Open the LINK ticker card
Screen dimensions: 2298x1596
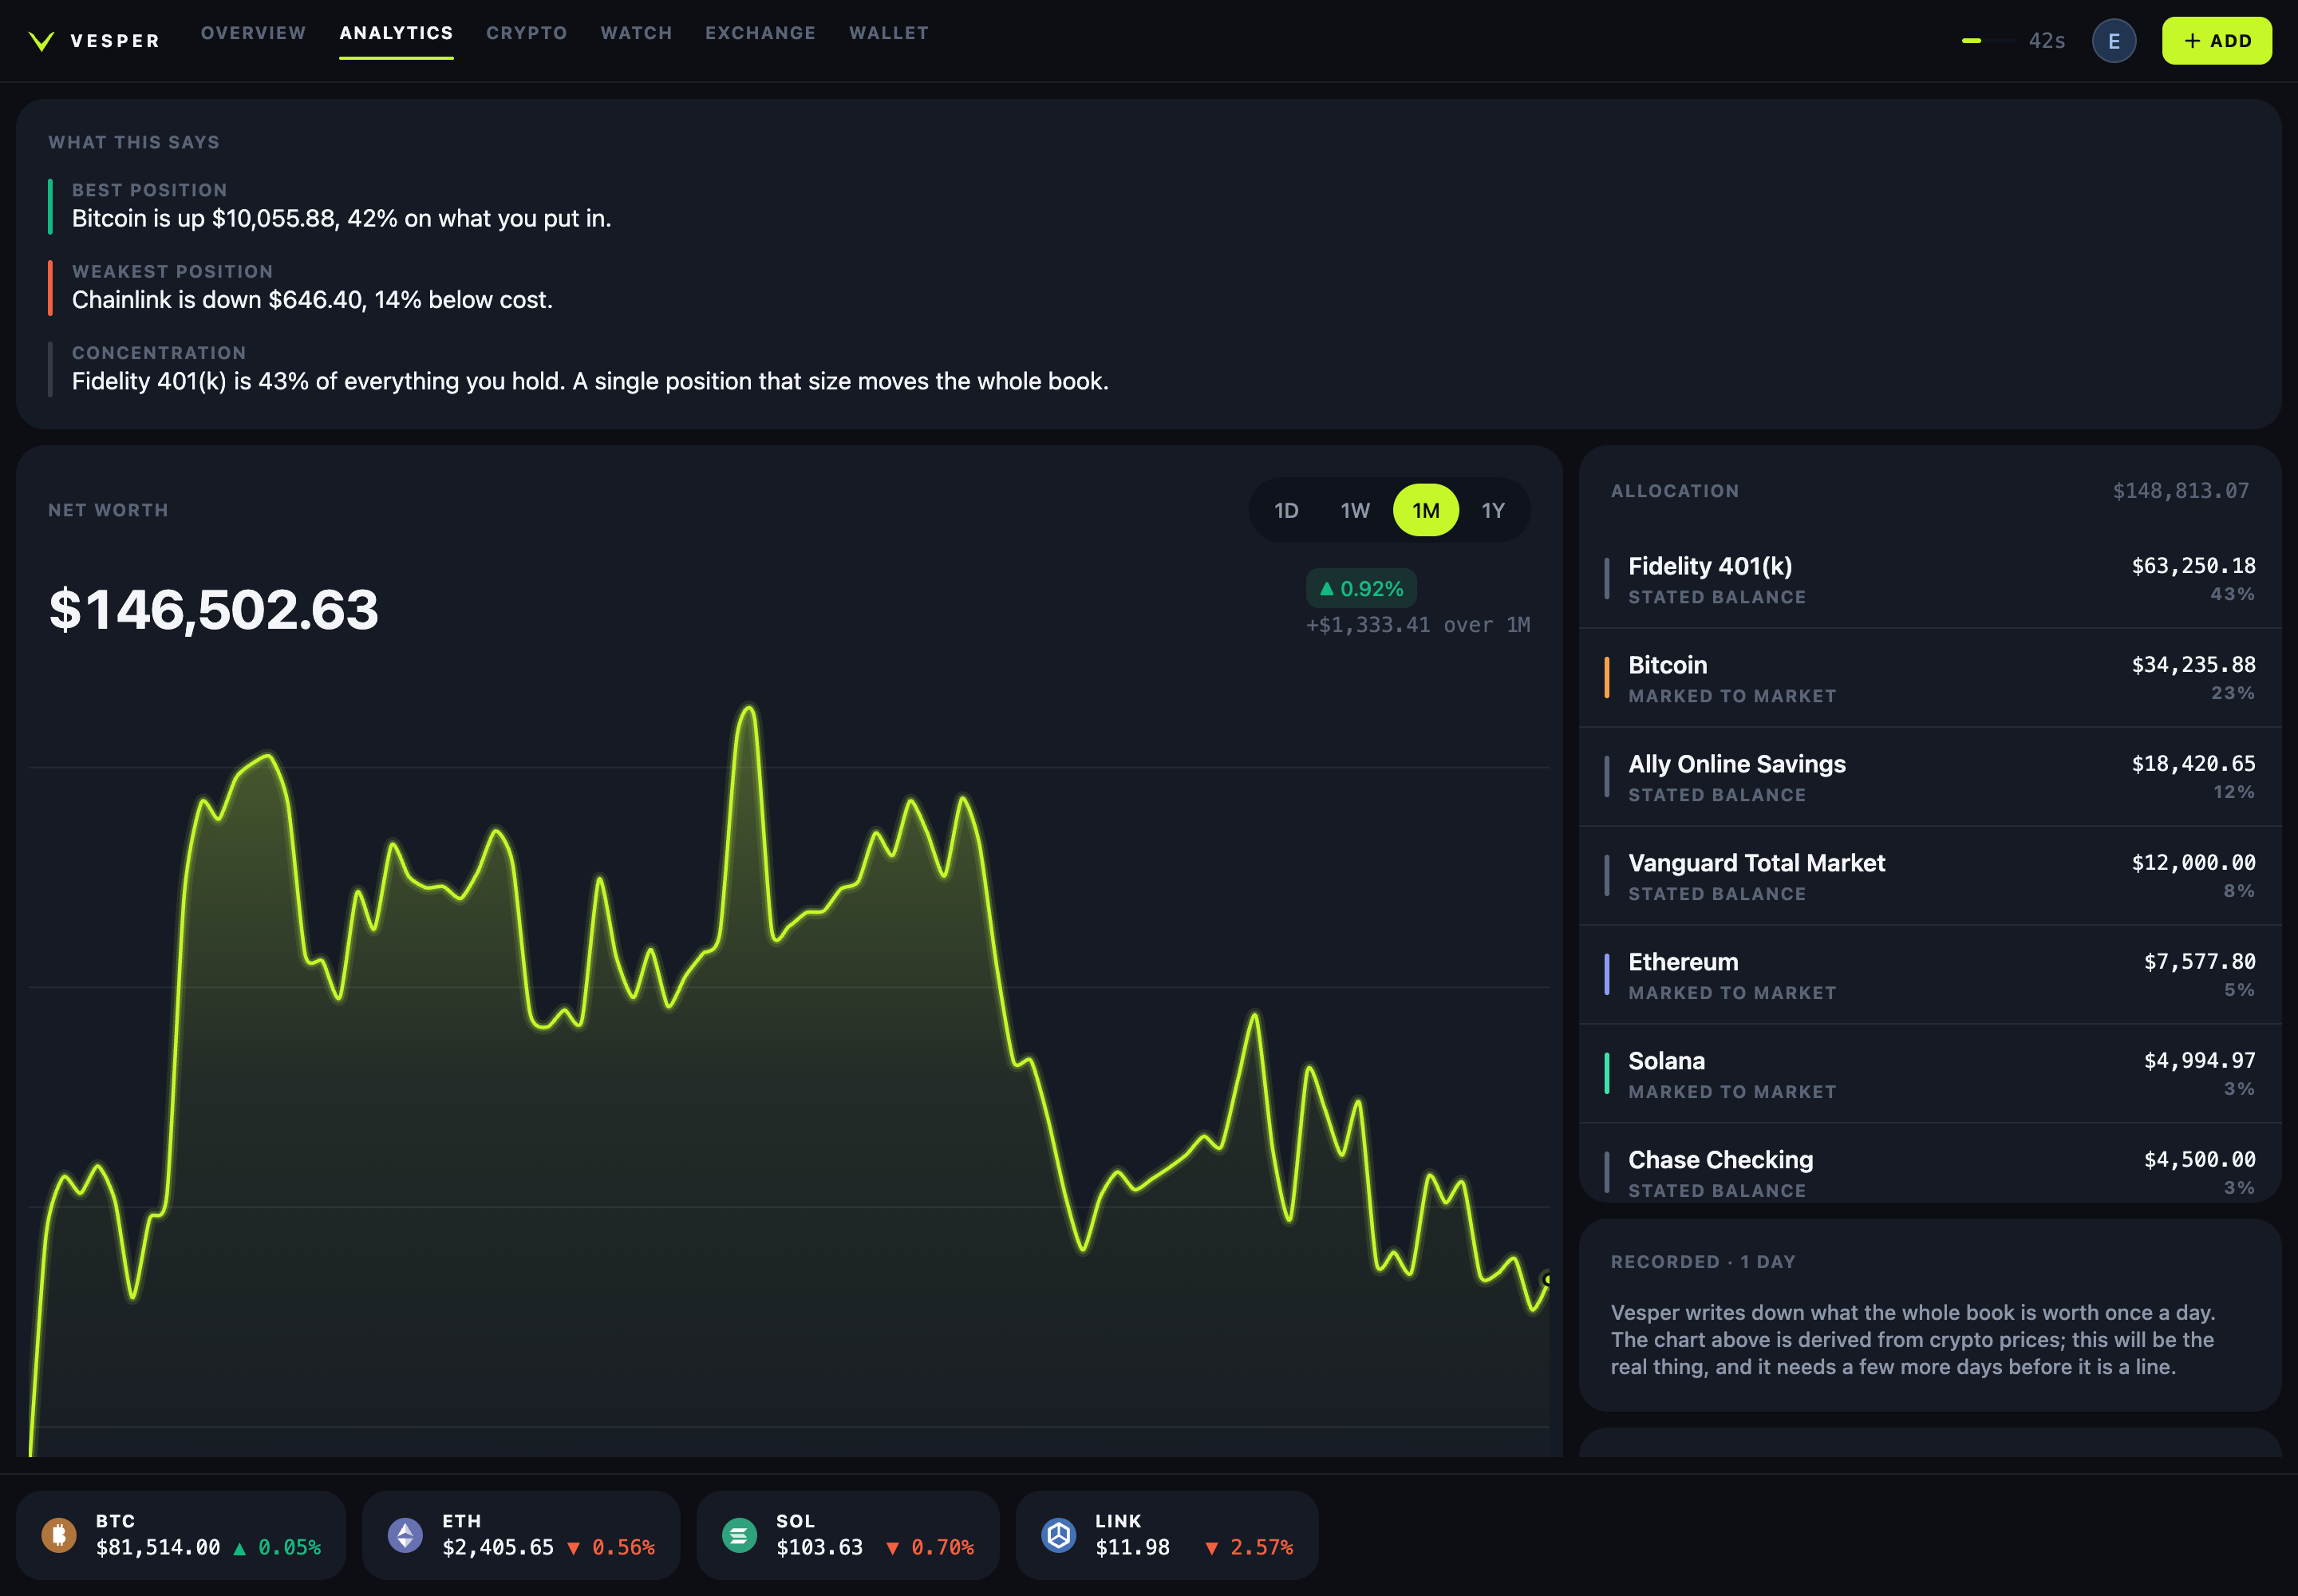[x=1167, y=1534]
